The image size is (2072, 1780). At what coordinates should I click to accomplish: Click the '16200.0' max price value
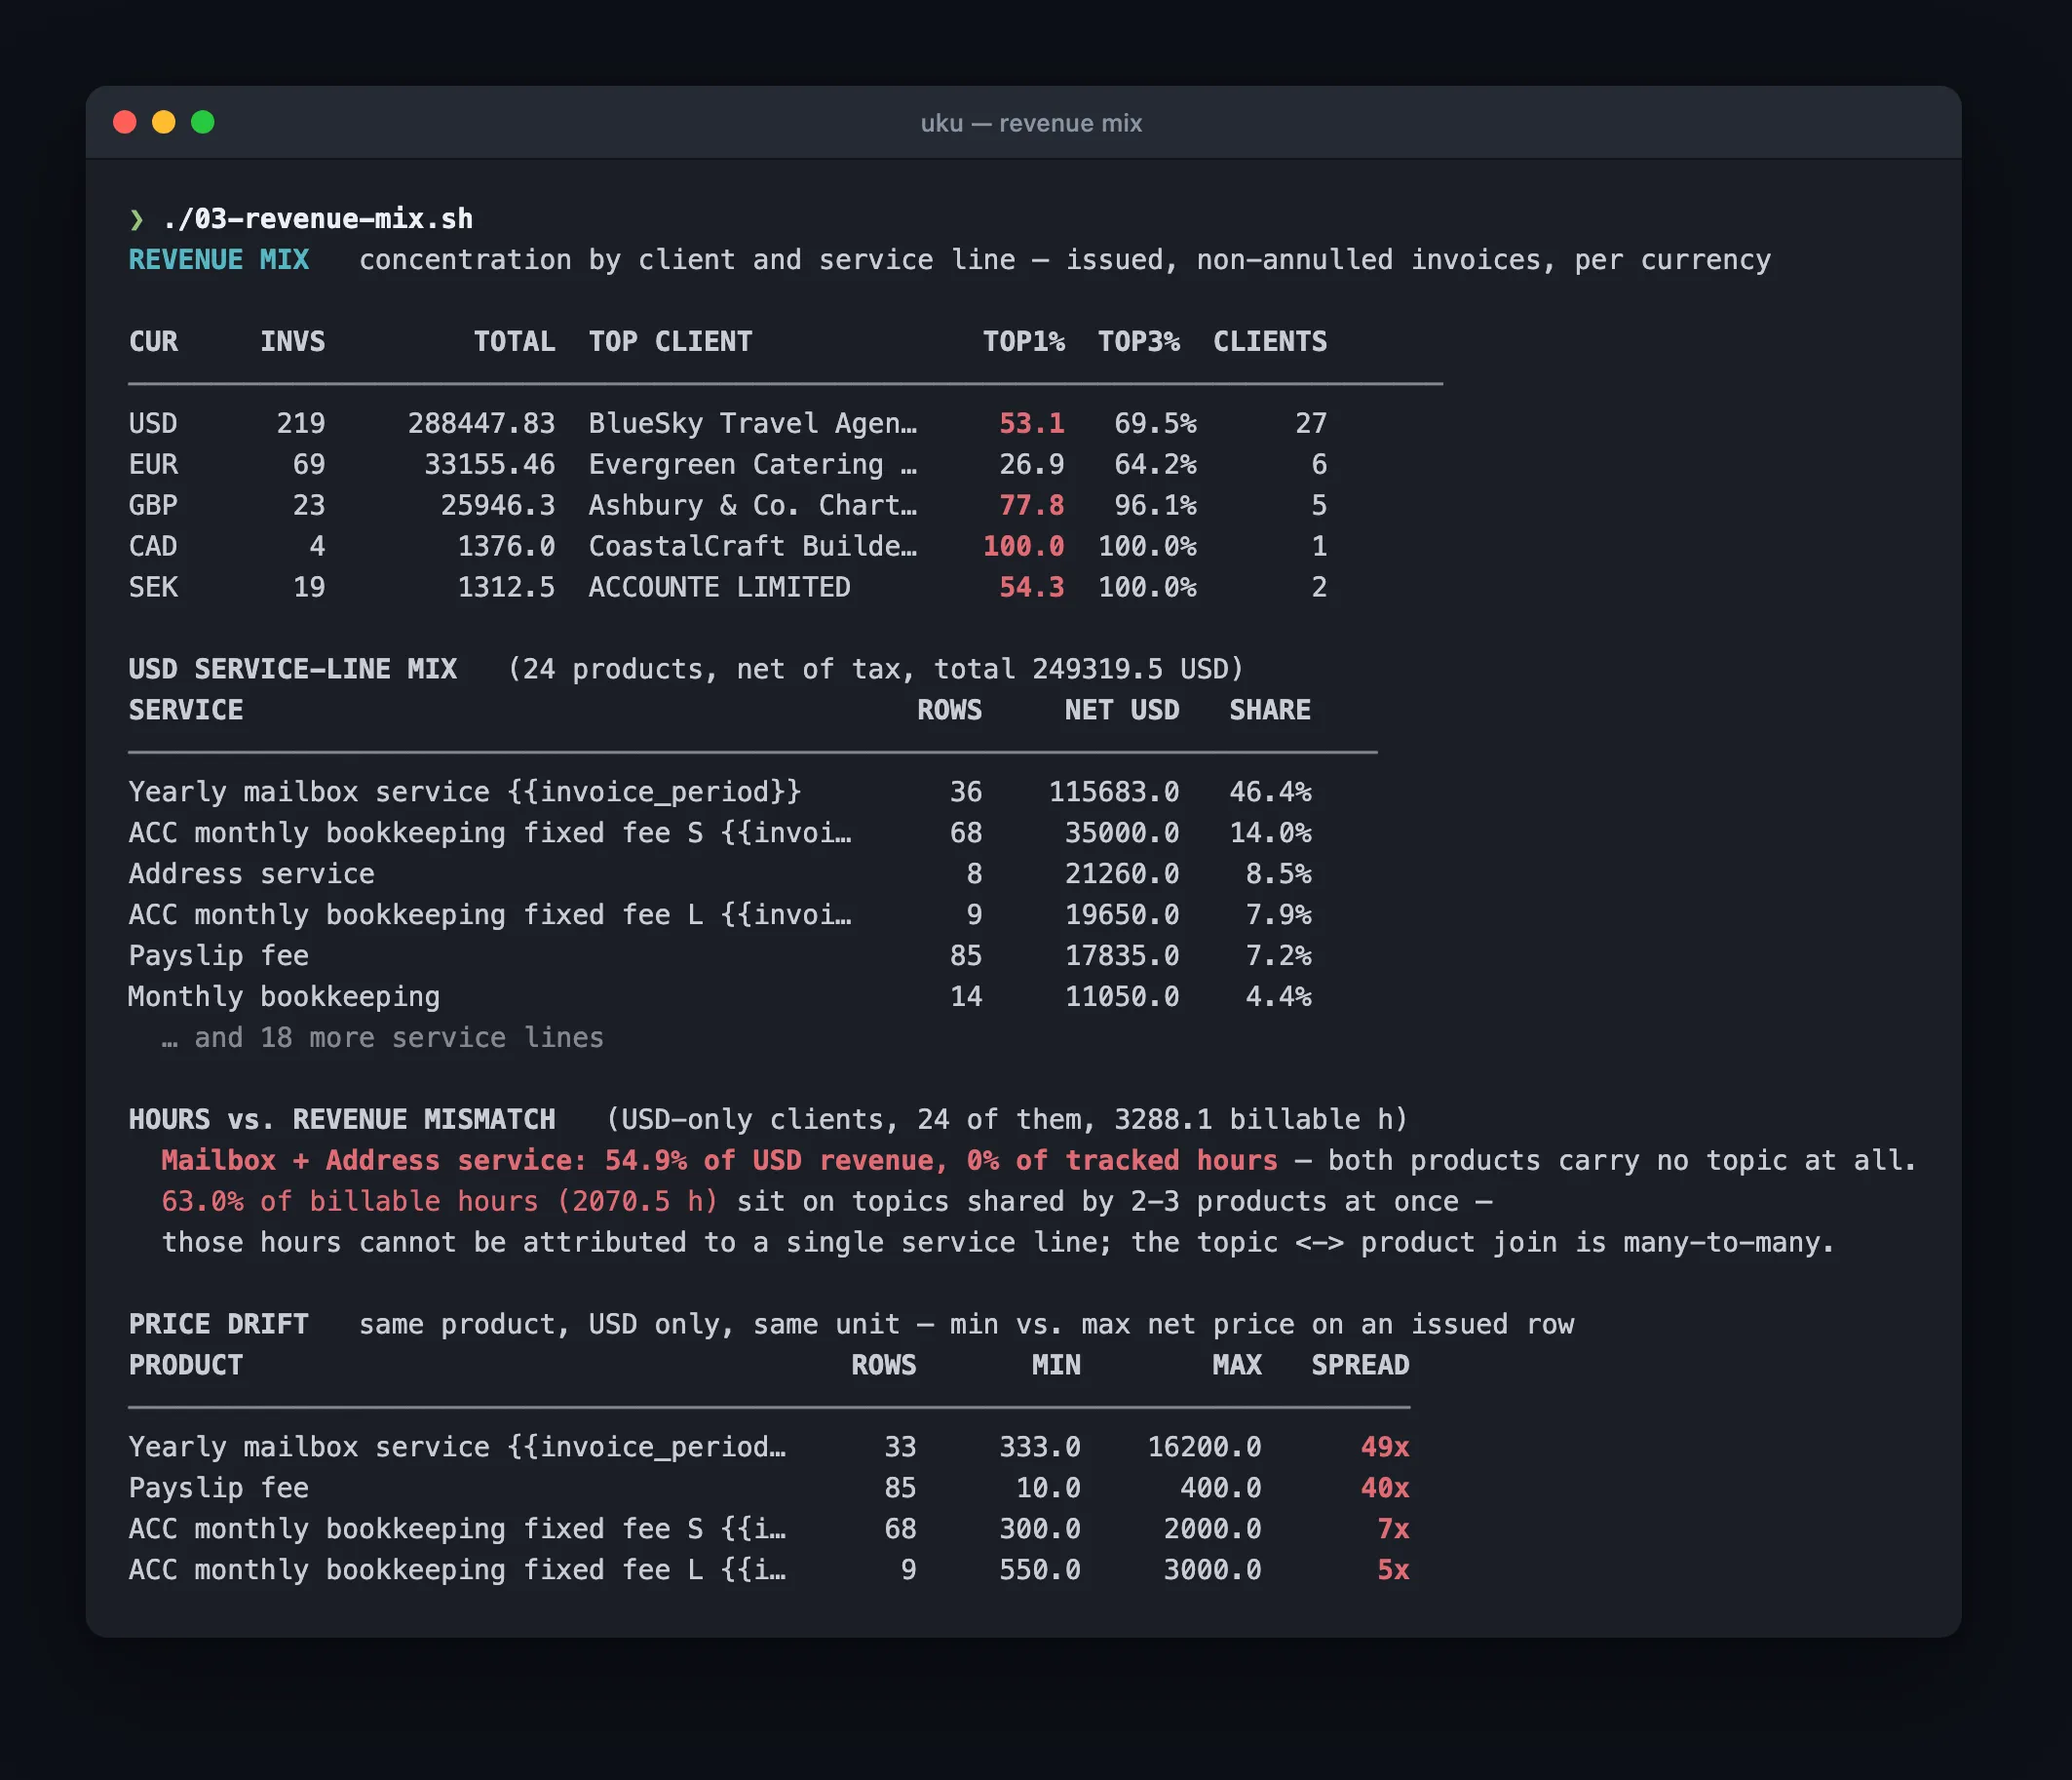point(1204,1447)
